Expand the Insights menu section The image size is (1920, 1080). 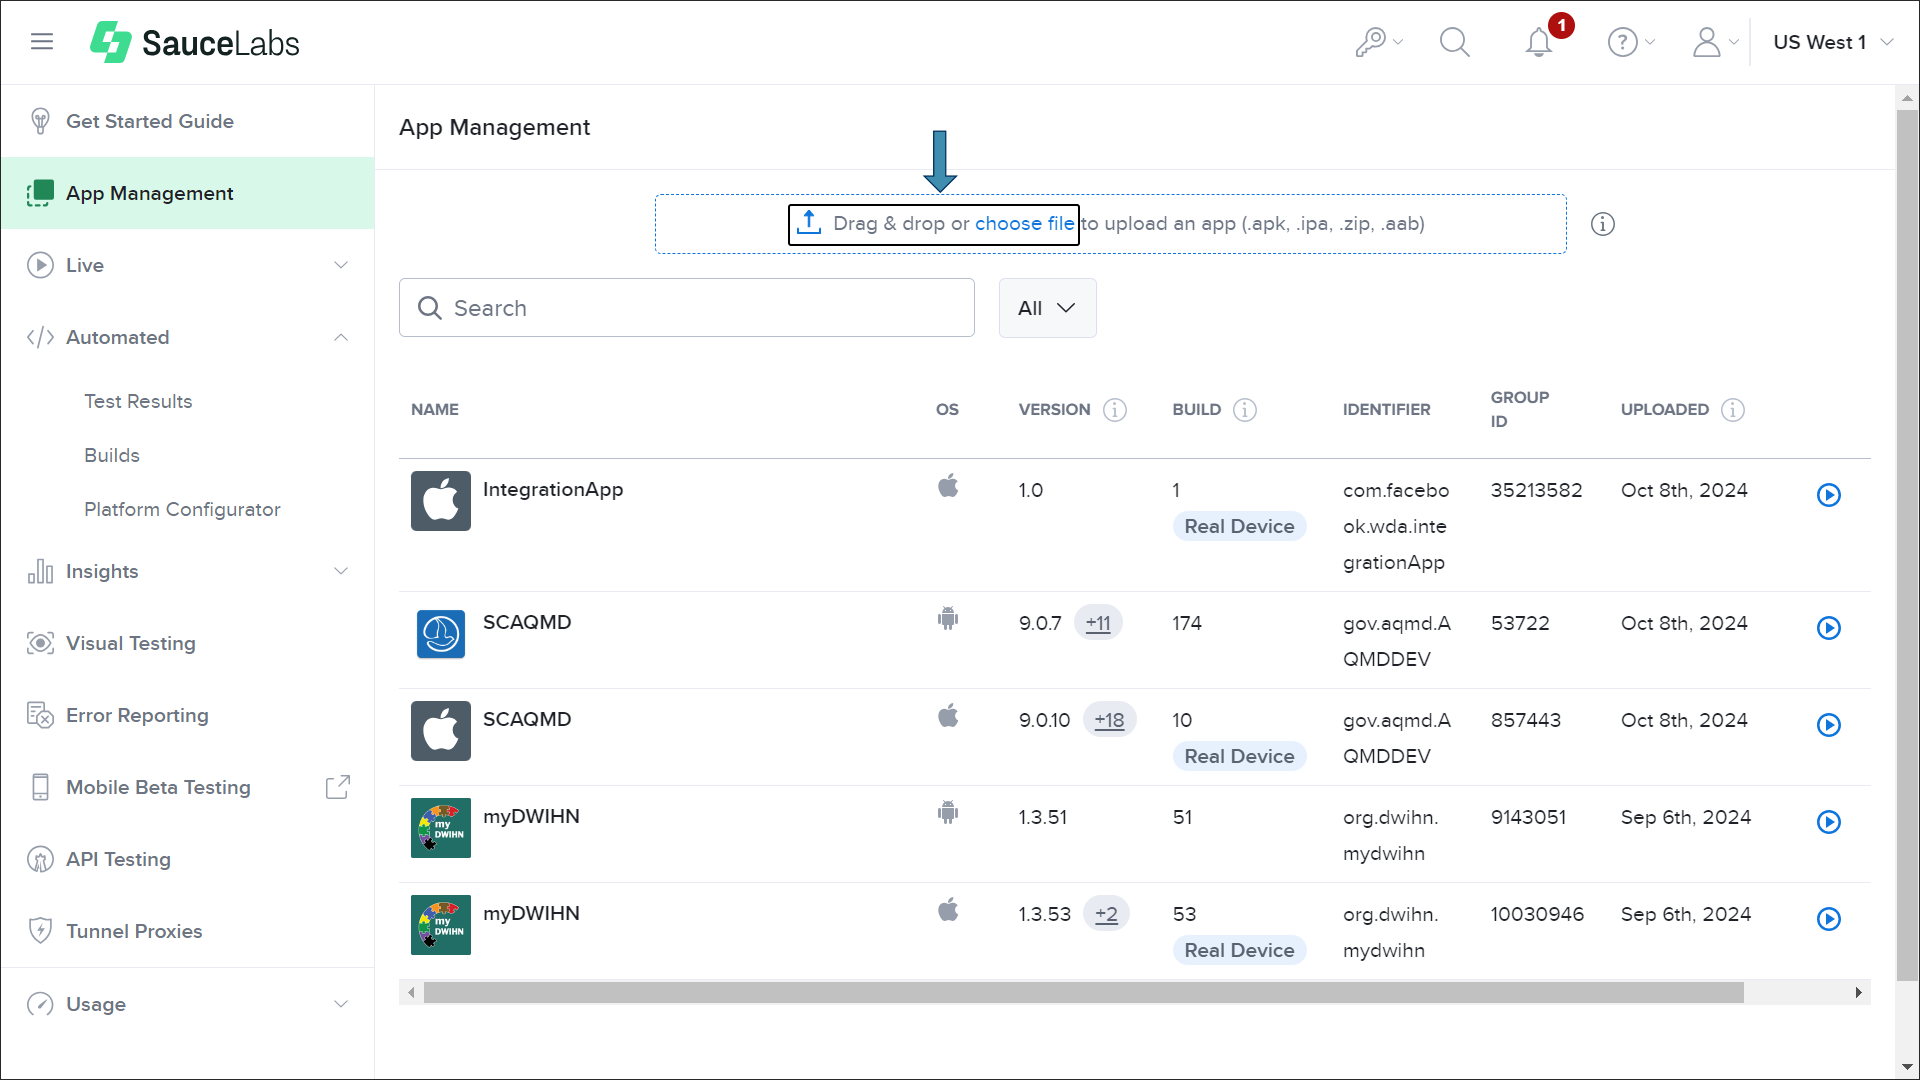341,571
